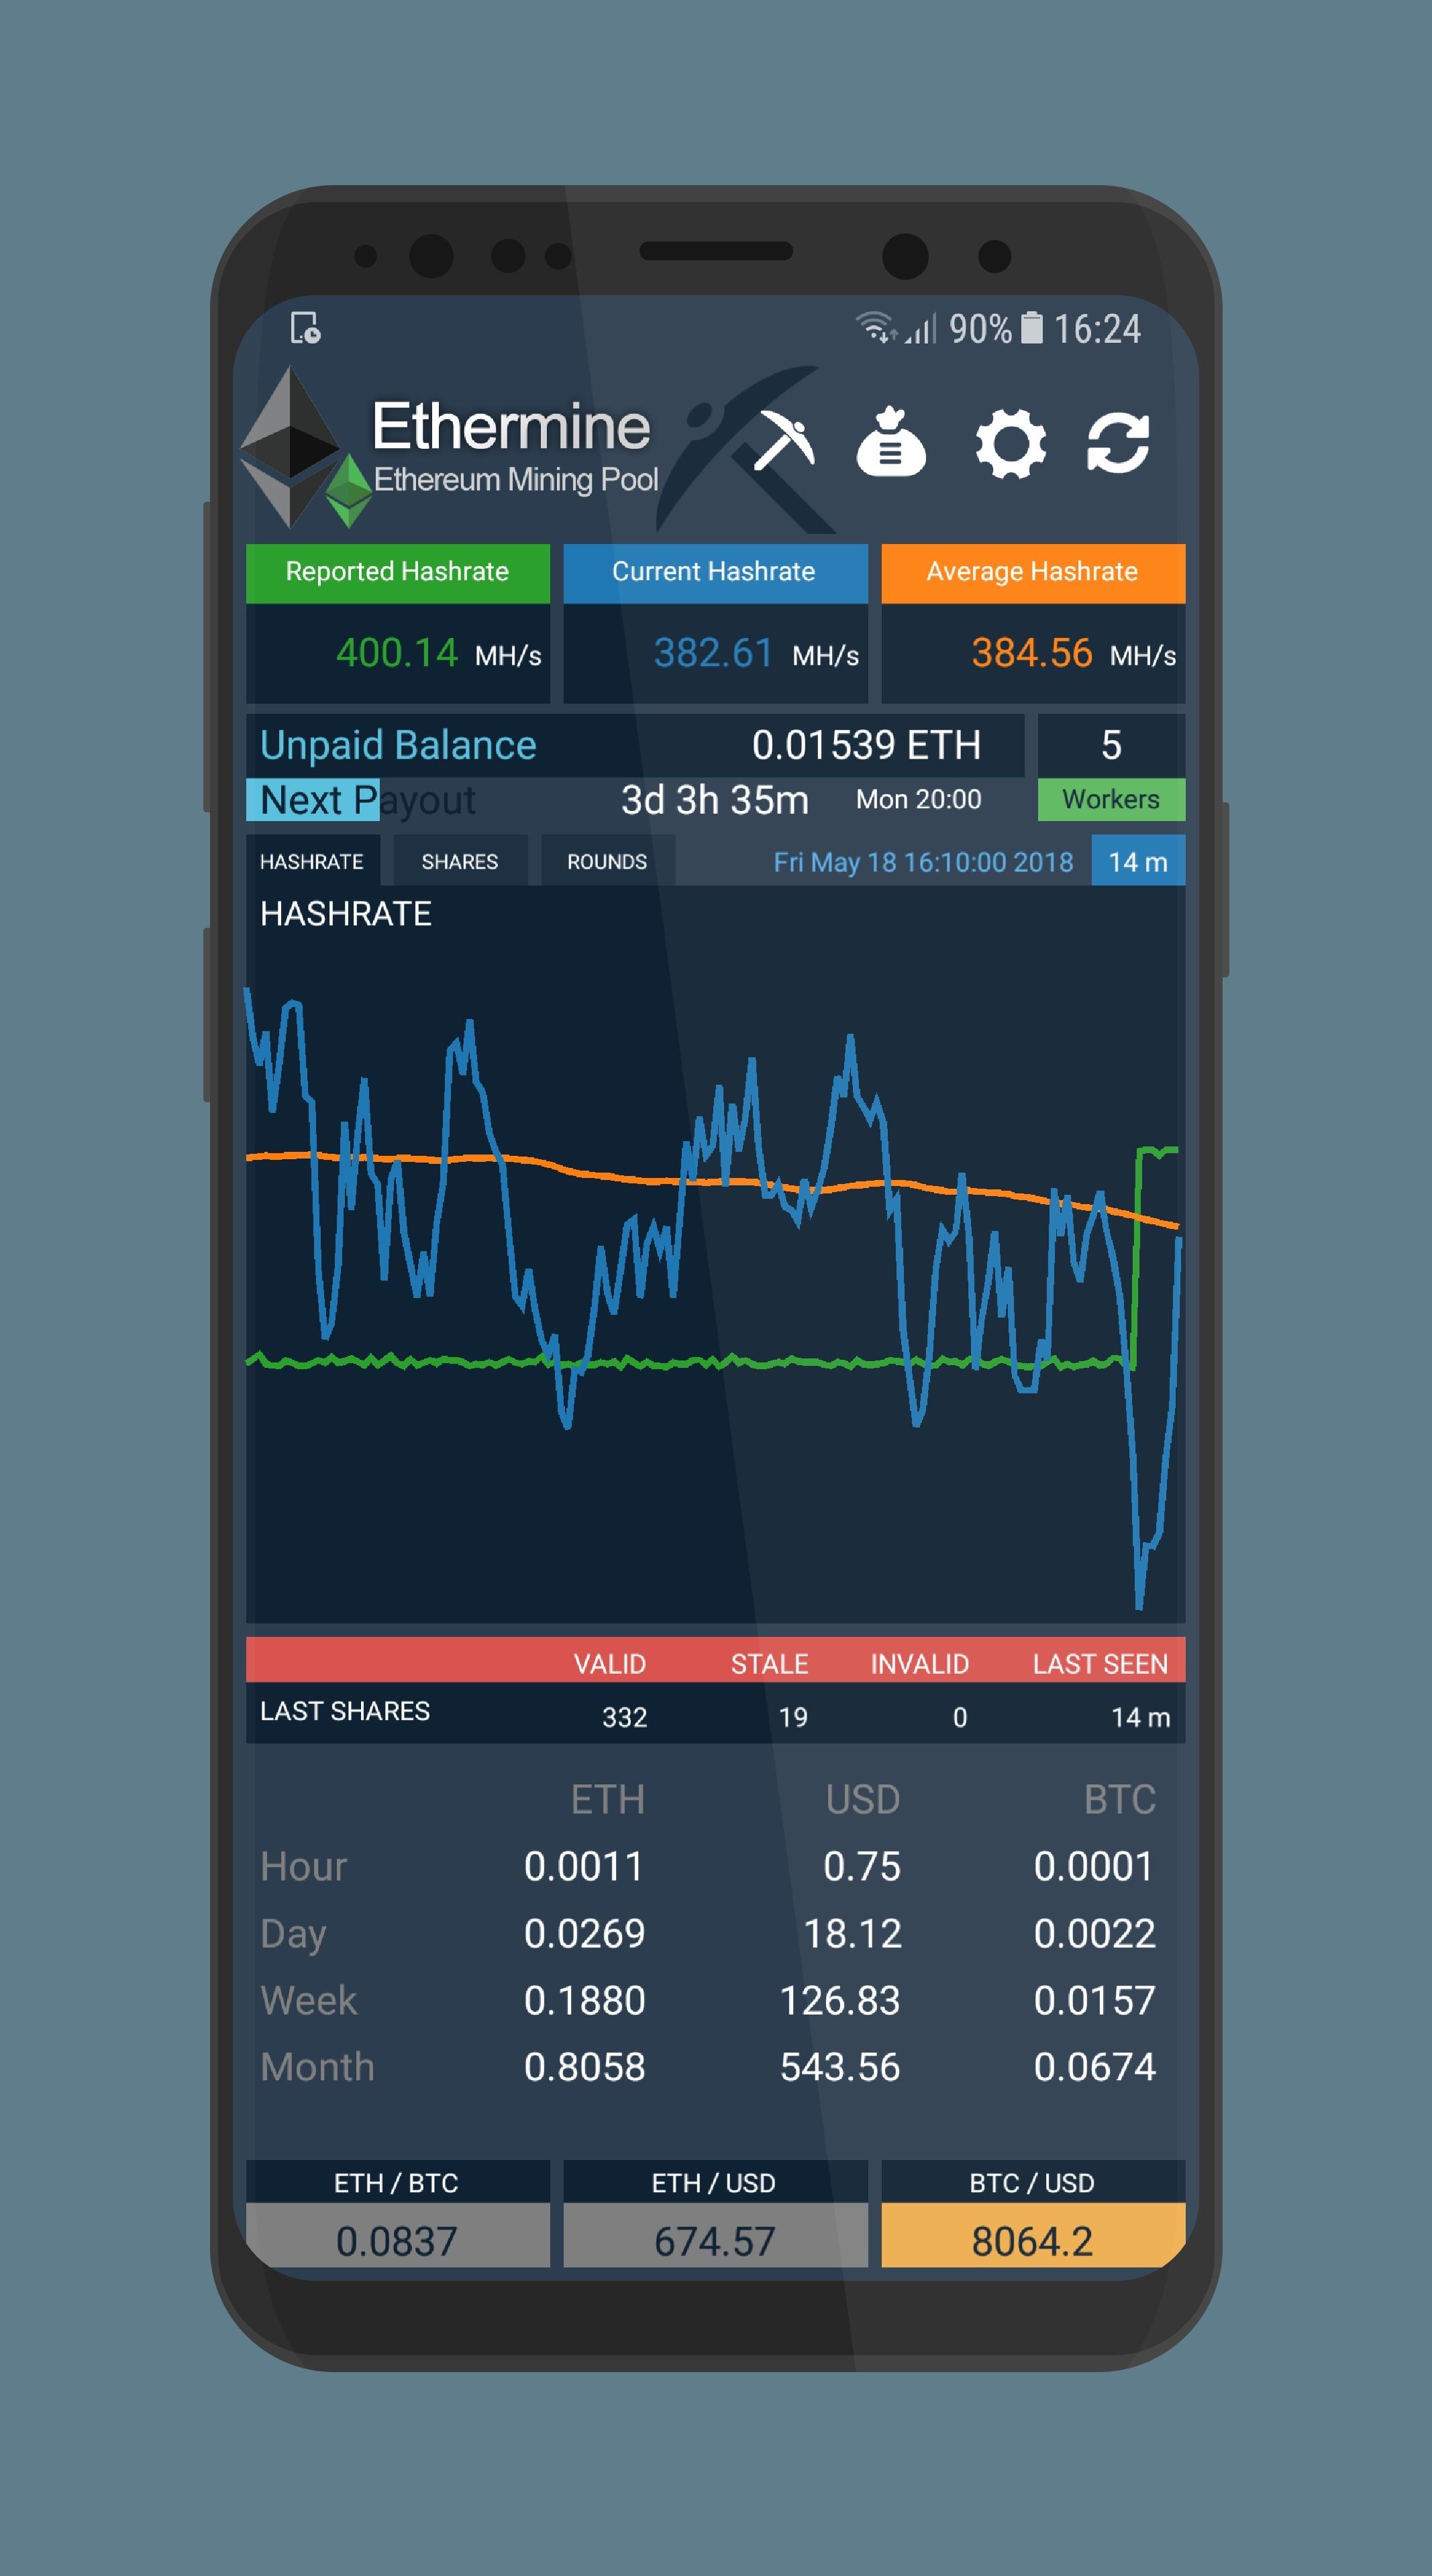Tap the VALID column header

pos(609,1664)
